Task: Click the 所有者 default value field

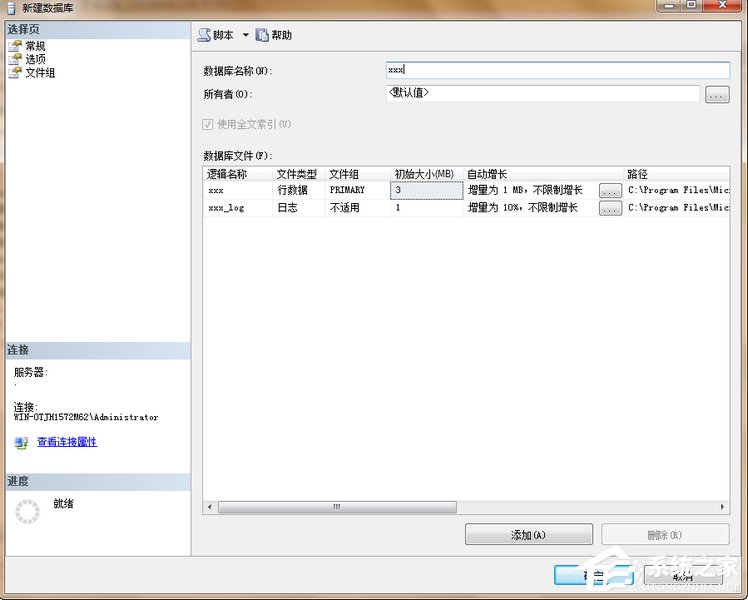Action: coord(543,93)
